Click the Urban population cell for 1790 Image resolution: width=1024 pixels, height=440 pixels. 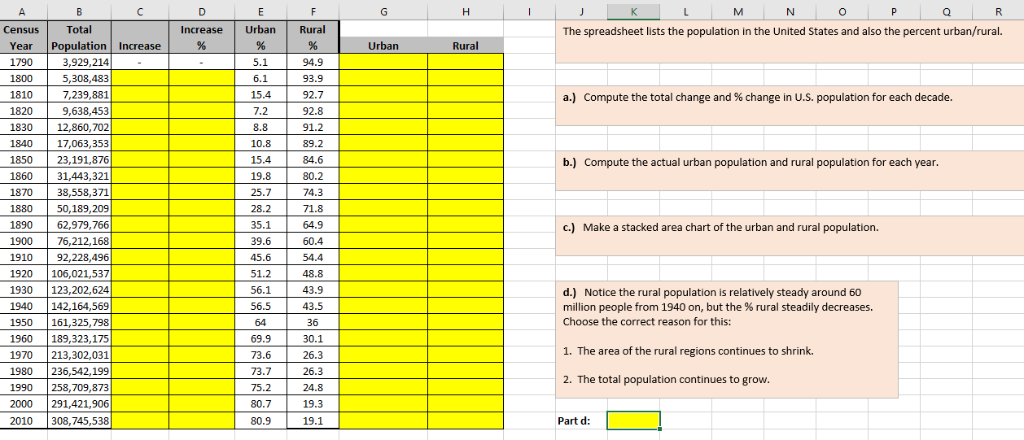pos(383,62)
